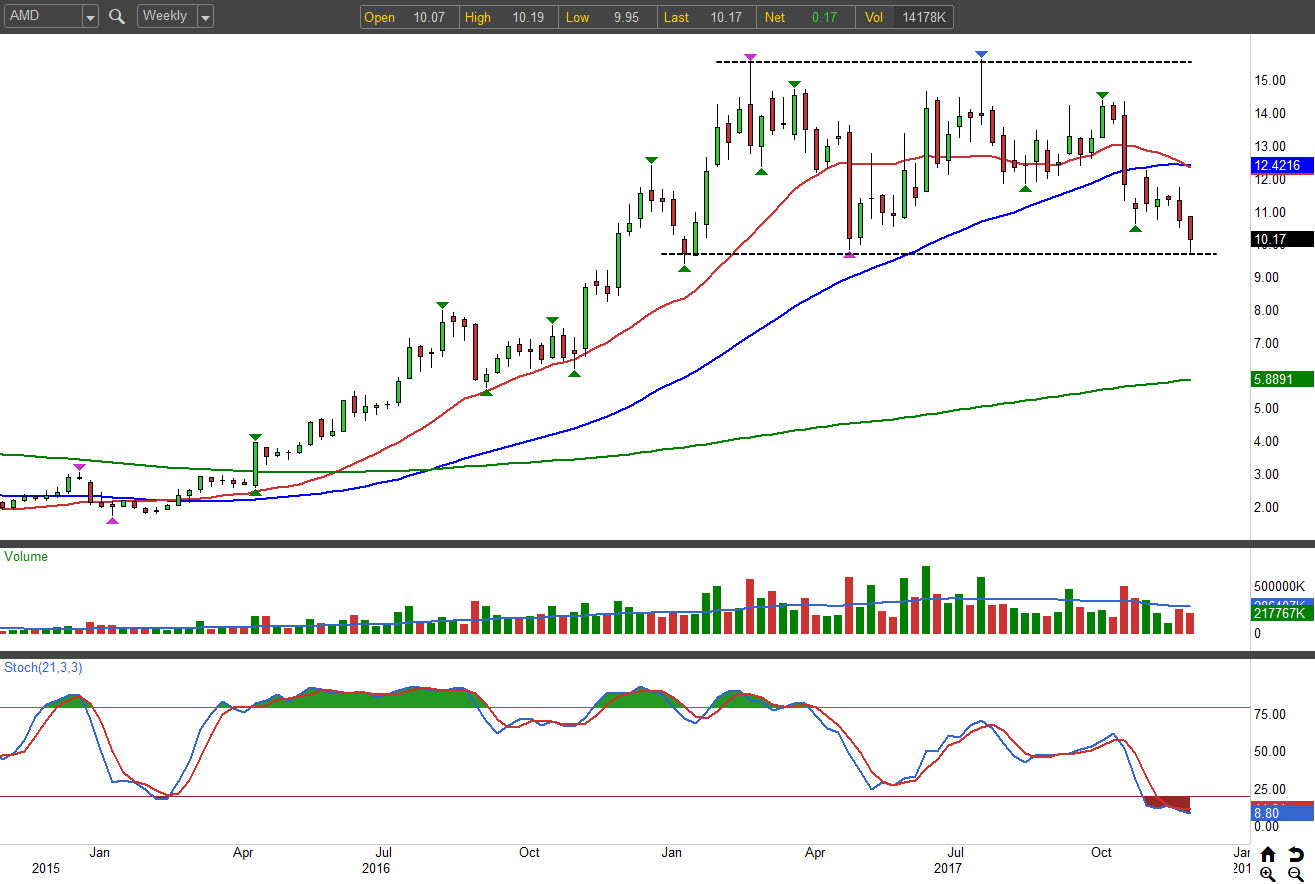Zoom in with the plus magnifier icon
Screen dimensions: 1315x884
[x=1267, y=874]
